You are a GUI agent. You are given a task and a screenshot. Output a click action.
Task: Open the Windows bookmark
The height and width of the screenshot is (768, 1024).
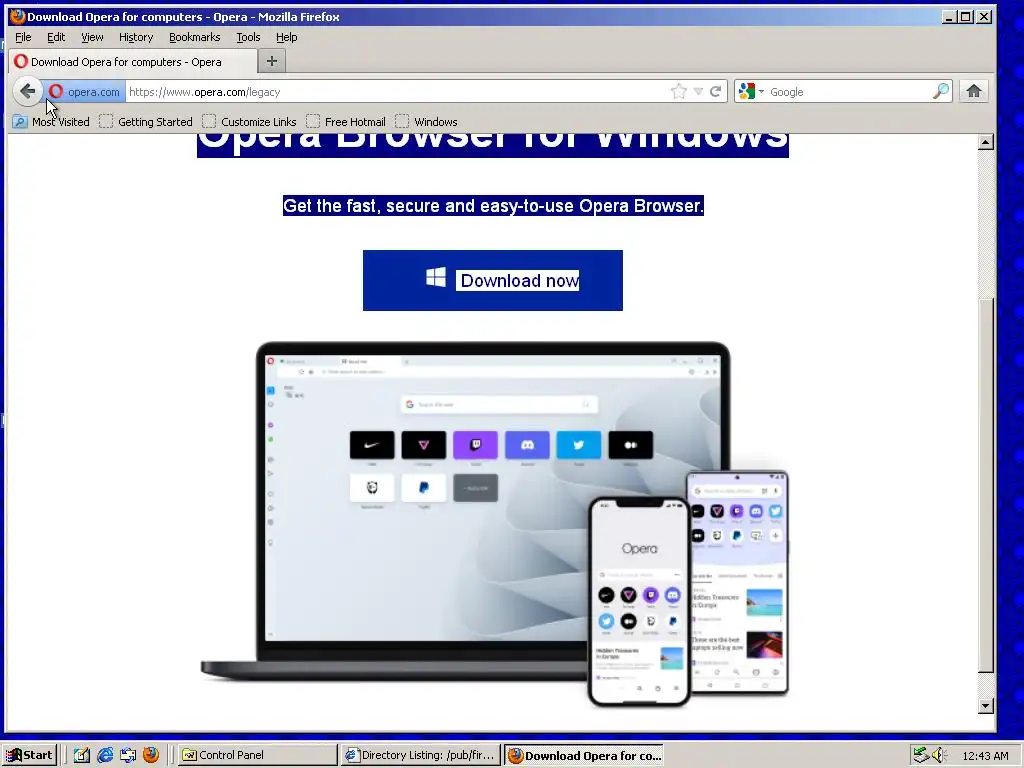point(426,121)
